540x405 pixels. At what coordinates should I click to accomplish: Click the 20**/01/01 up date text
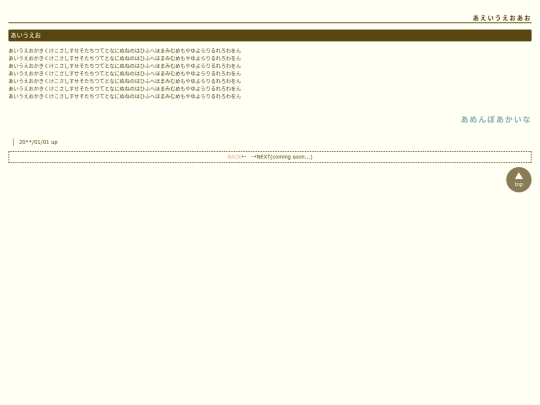(x=38, y=142)
